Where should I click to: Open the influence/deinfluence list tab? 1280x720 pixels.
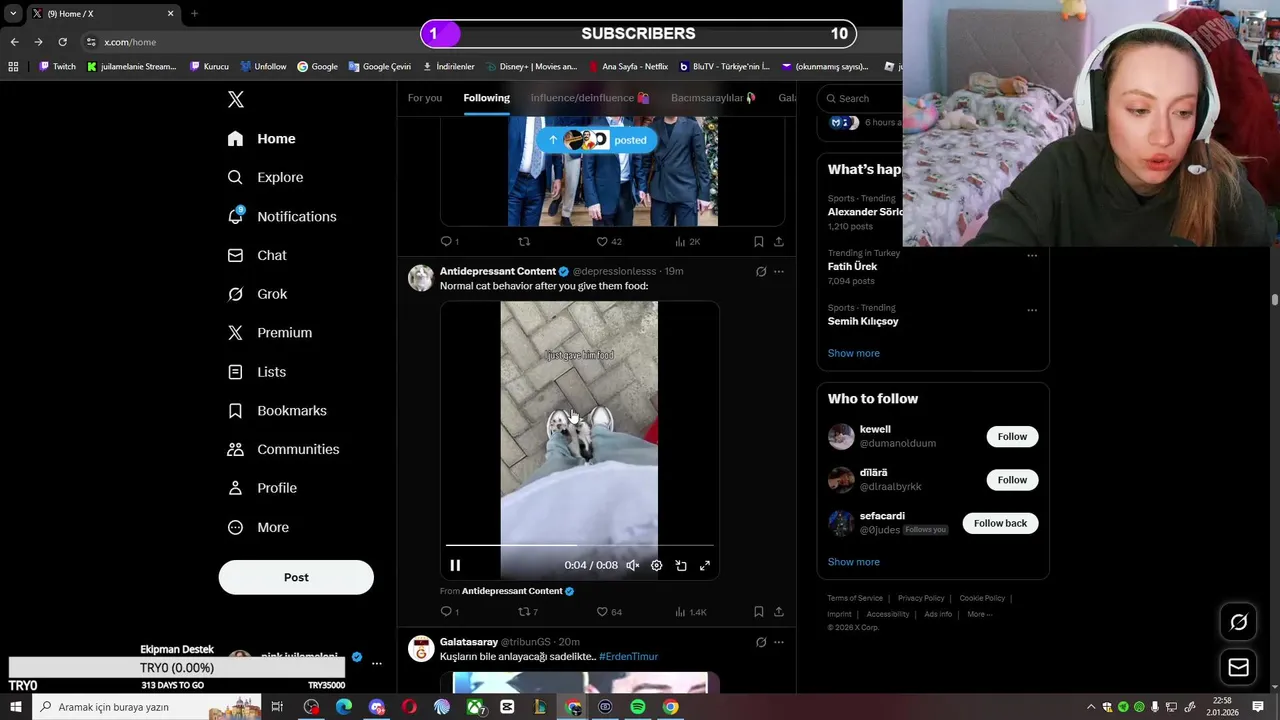pyautogui.click(x=590, y=98)
